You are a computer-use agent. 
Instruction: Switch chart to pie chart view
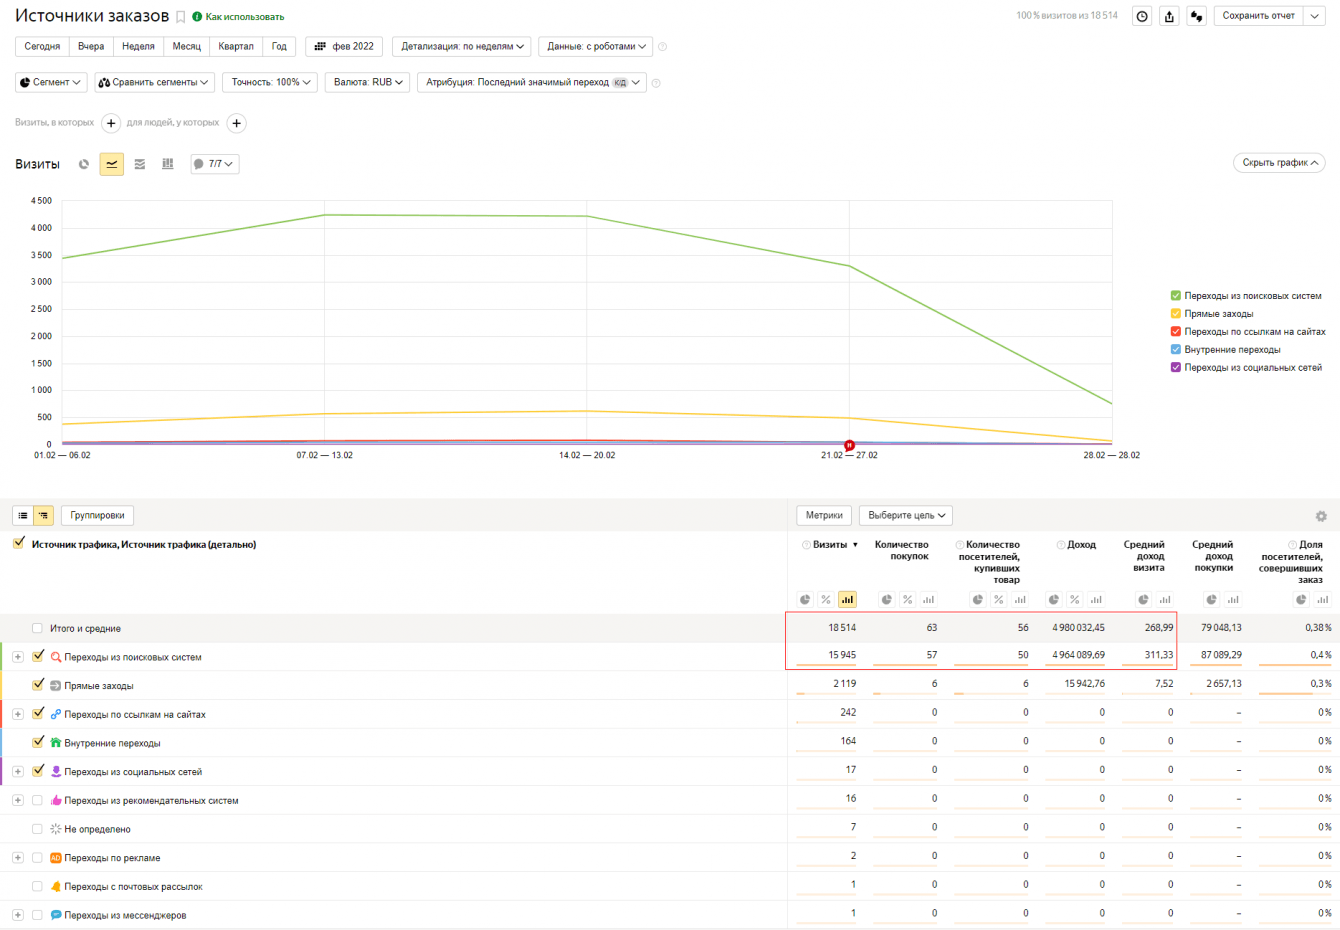click(84, 164)
